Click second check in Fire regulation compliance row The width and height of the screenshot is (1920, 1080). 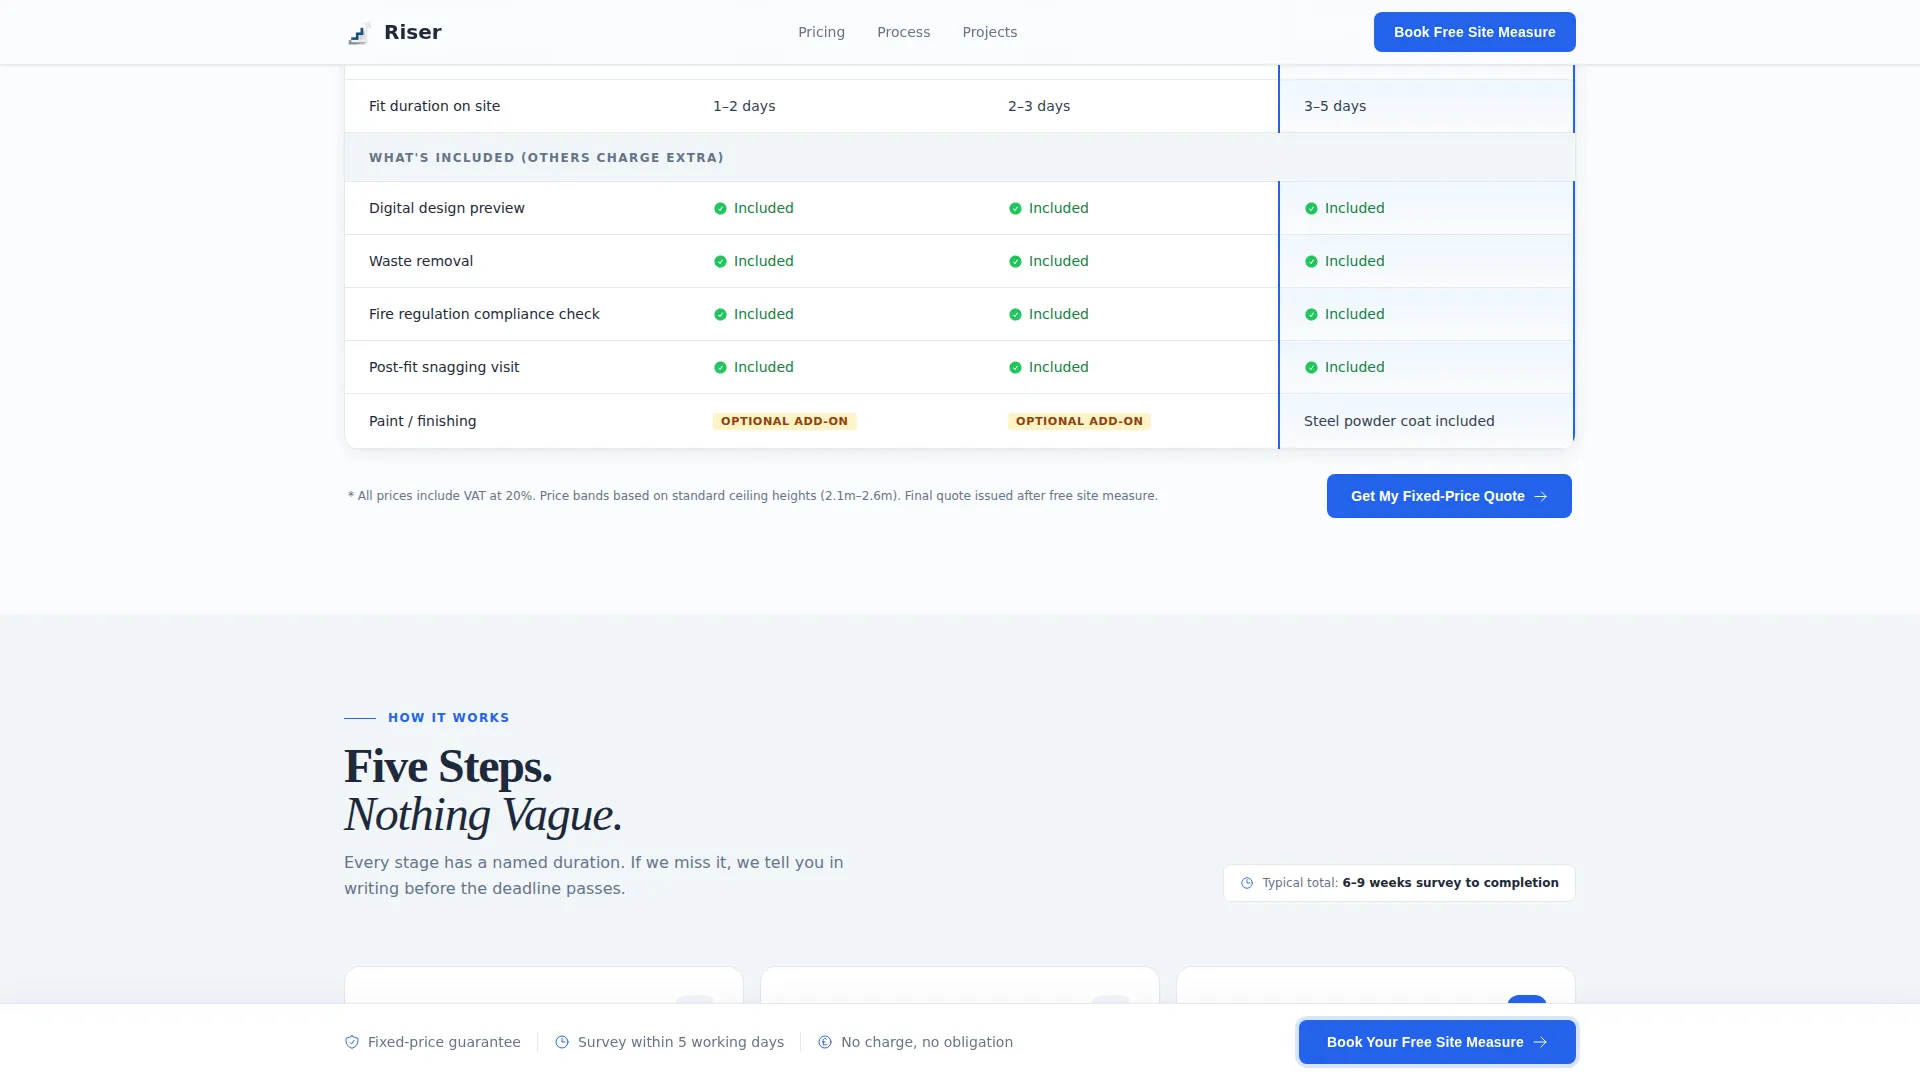(x=1015, y=315)
